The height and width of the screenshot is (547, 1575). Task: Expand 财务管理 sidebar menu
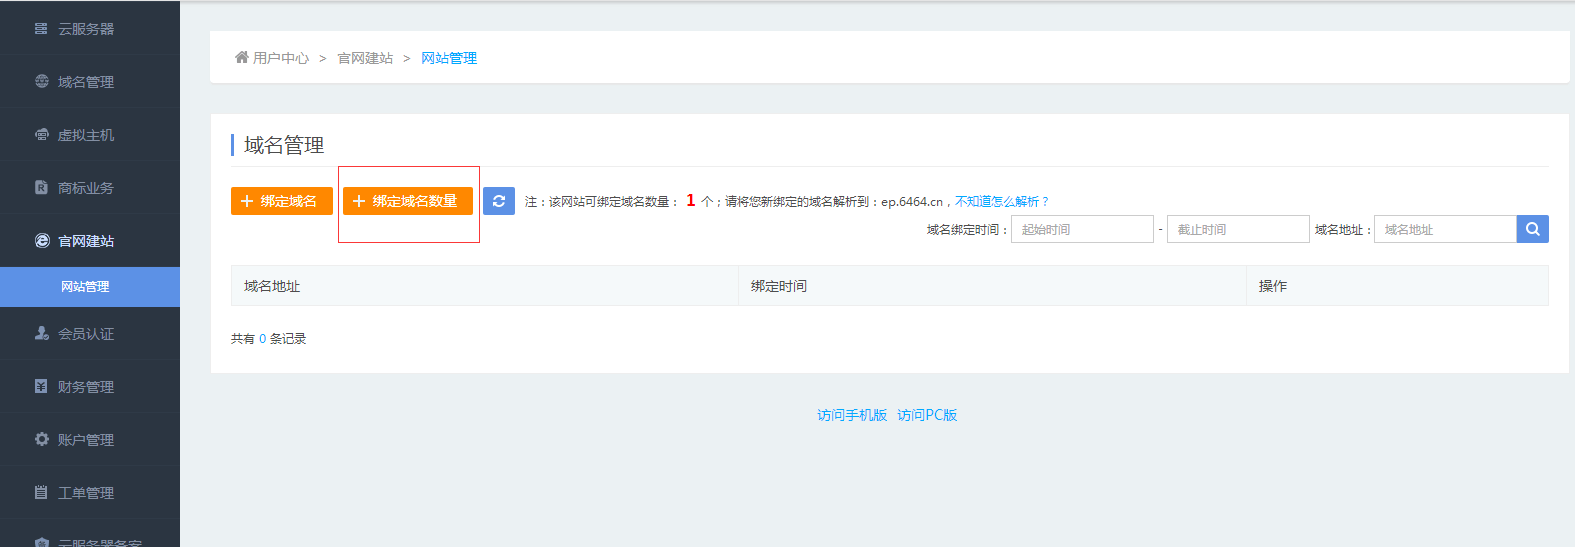pyautogui.click(x=85, y=387)
